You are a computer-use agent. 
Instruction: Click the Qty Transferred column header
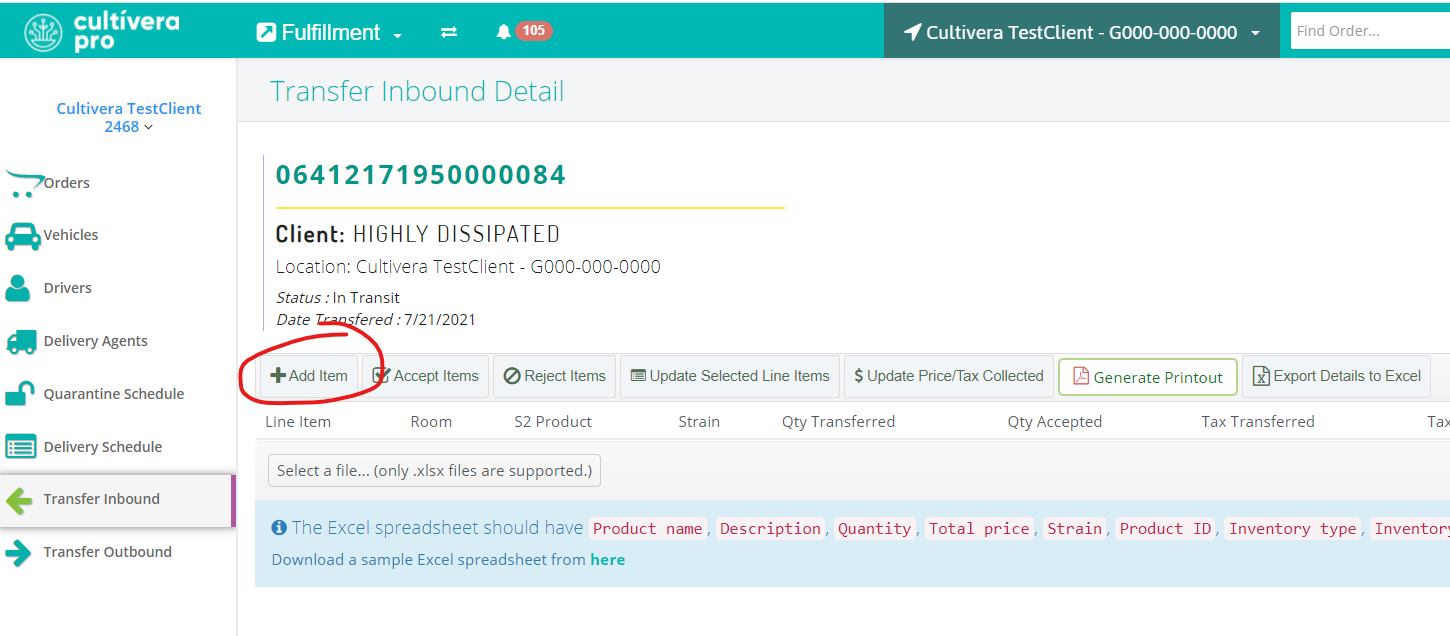point(838,422)
